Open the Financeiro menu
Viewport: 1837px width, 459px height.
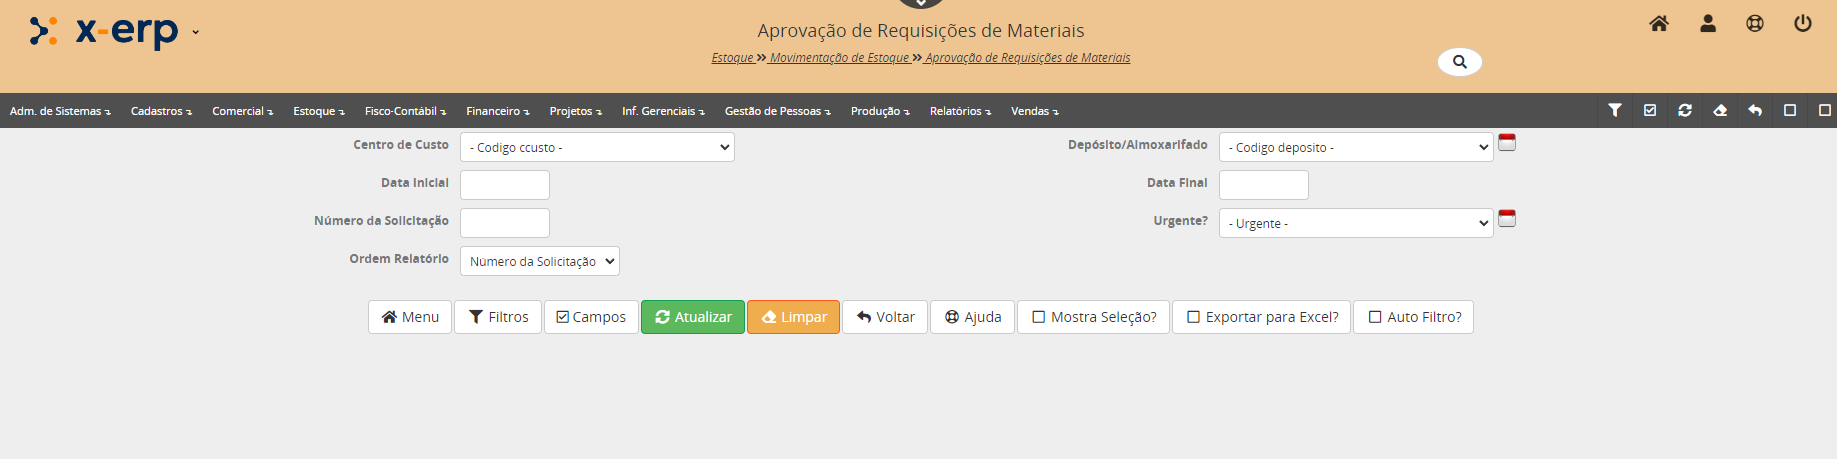click(x=497, y=111)
